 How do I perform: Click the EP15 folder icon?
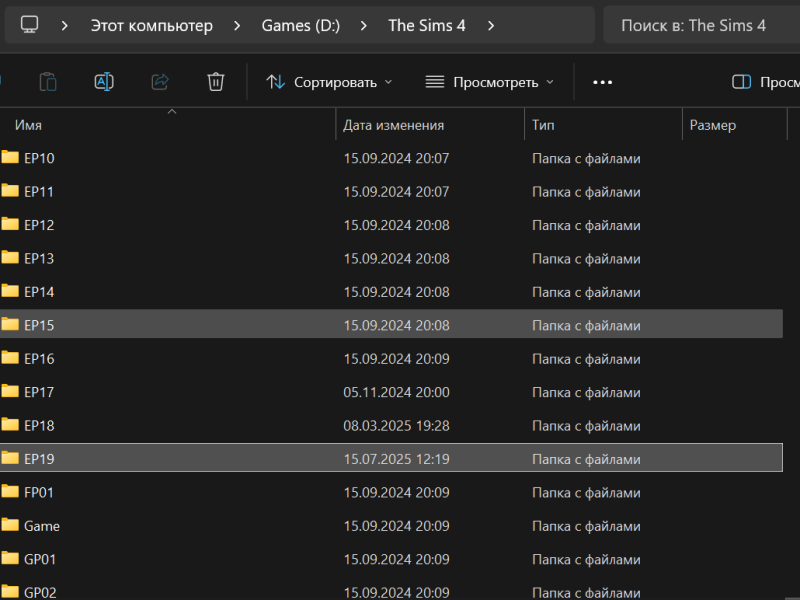[10, 324]
